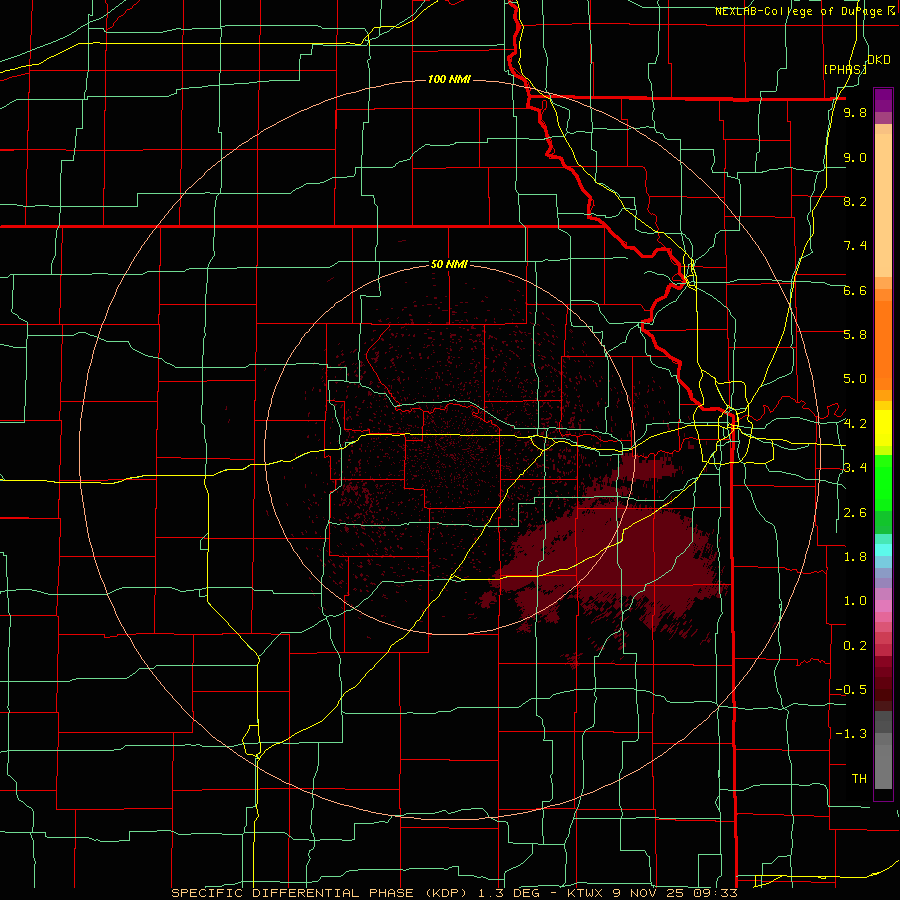Pick the cyan color bar segment
Screen dimensions: 900x900
tap(883, 549)
